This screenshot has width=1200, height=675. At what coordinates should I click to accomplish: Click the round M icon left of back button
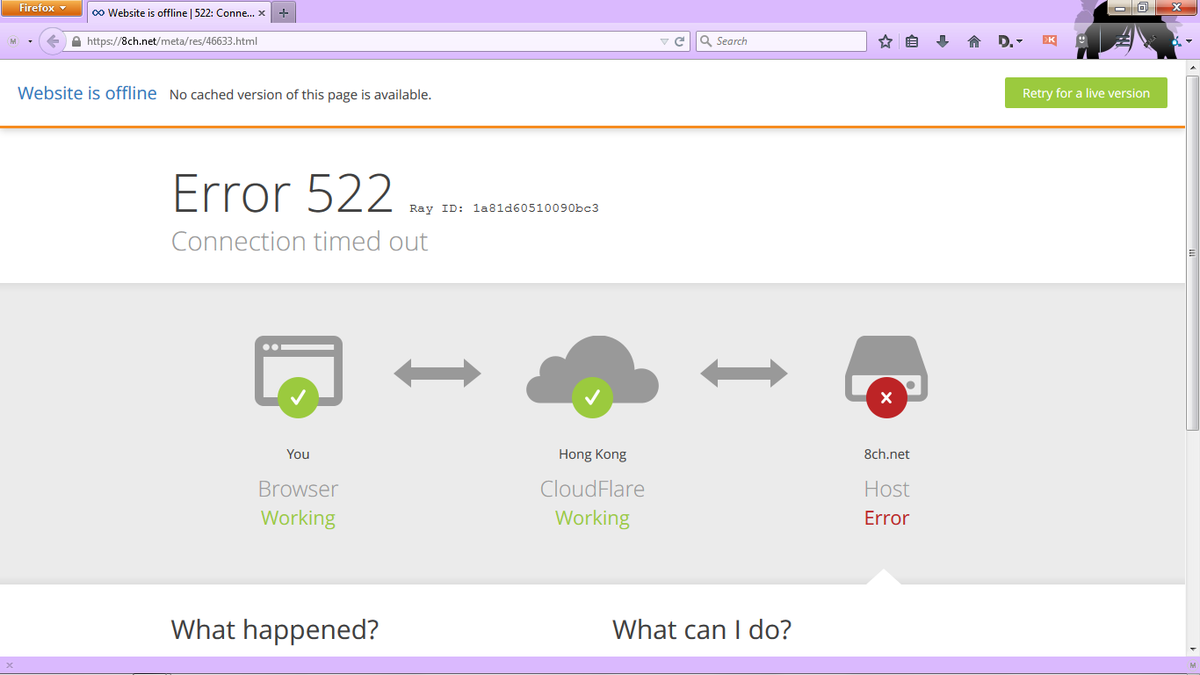point(12,41)
